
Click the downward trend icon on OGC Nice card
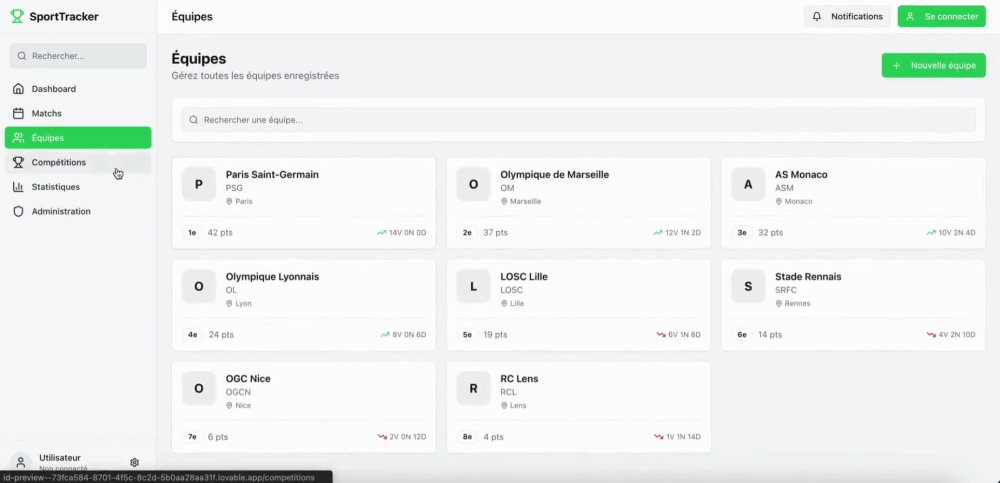(x=382, y=437)
